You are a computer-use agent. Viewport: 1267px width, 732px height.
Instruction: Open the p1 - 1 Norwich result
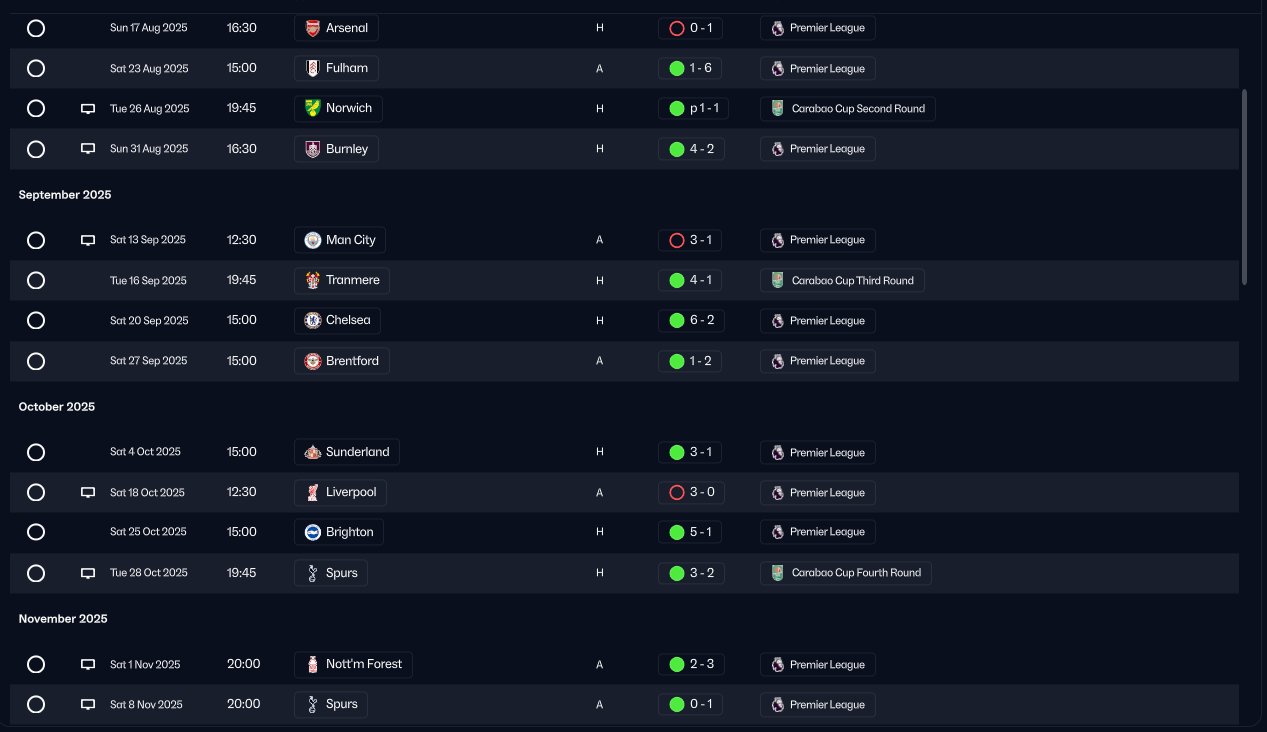coord(693,108)
